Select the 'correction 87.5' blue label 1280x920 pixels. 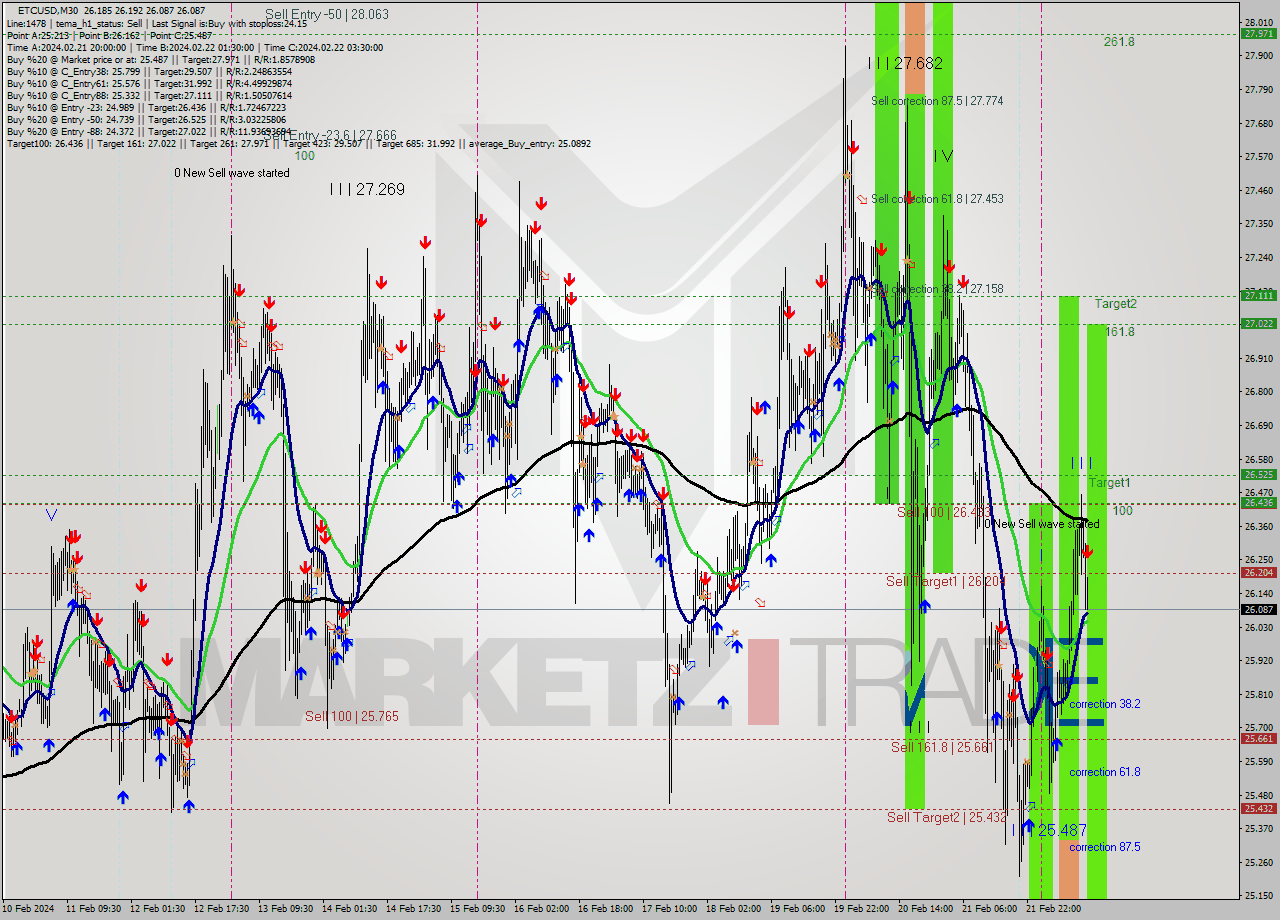coord(1105,847)
